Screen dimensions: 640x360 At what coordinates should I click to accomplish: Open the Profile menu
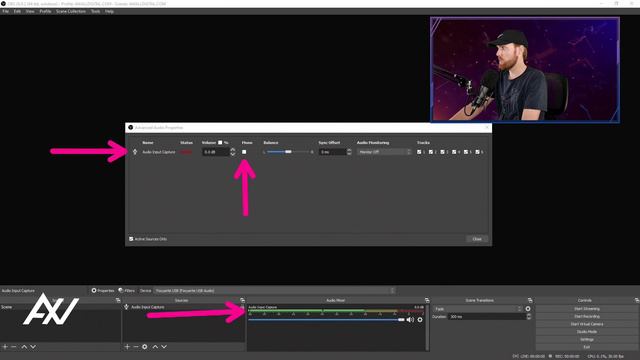[x=45, y=11]
